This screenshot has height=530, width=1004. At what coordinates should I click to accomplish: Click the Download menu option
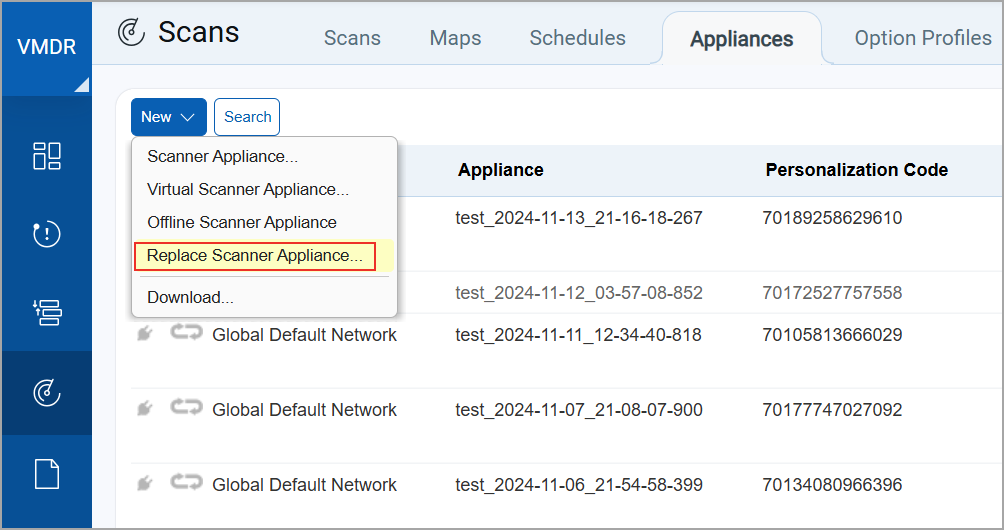tap(190, 297)
